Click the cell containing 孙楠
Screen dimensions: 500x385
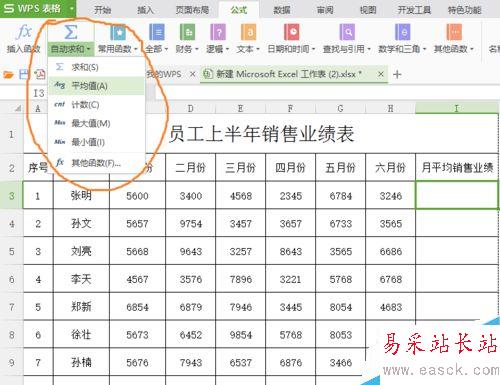click(x=81, y=362)
